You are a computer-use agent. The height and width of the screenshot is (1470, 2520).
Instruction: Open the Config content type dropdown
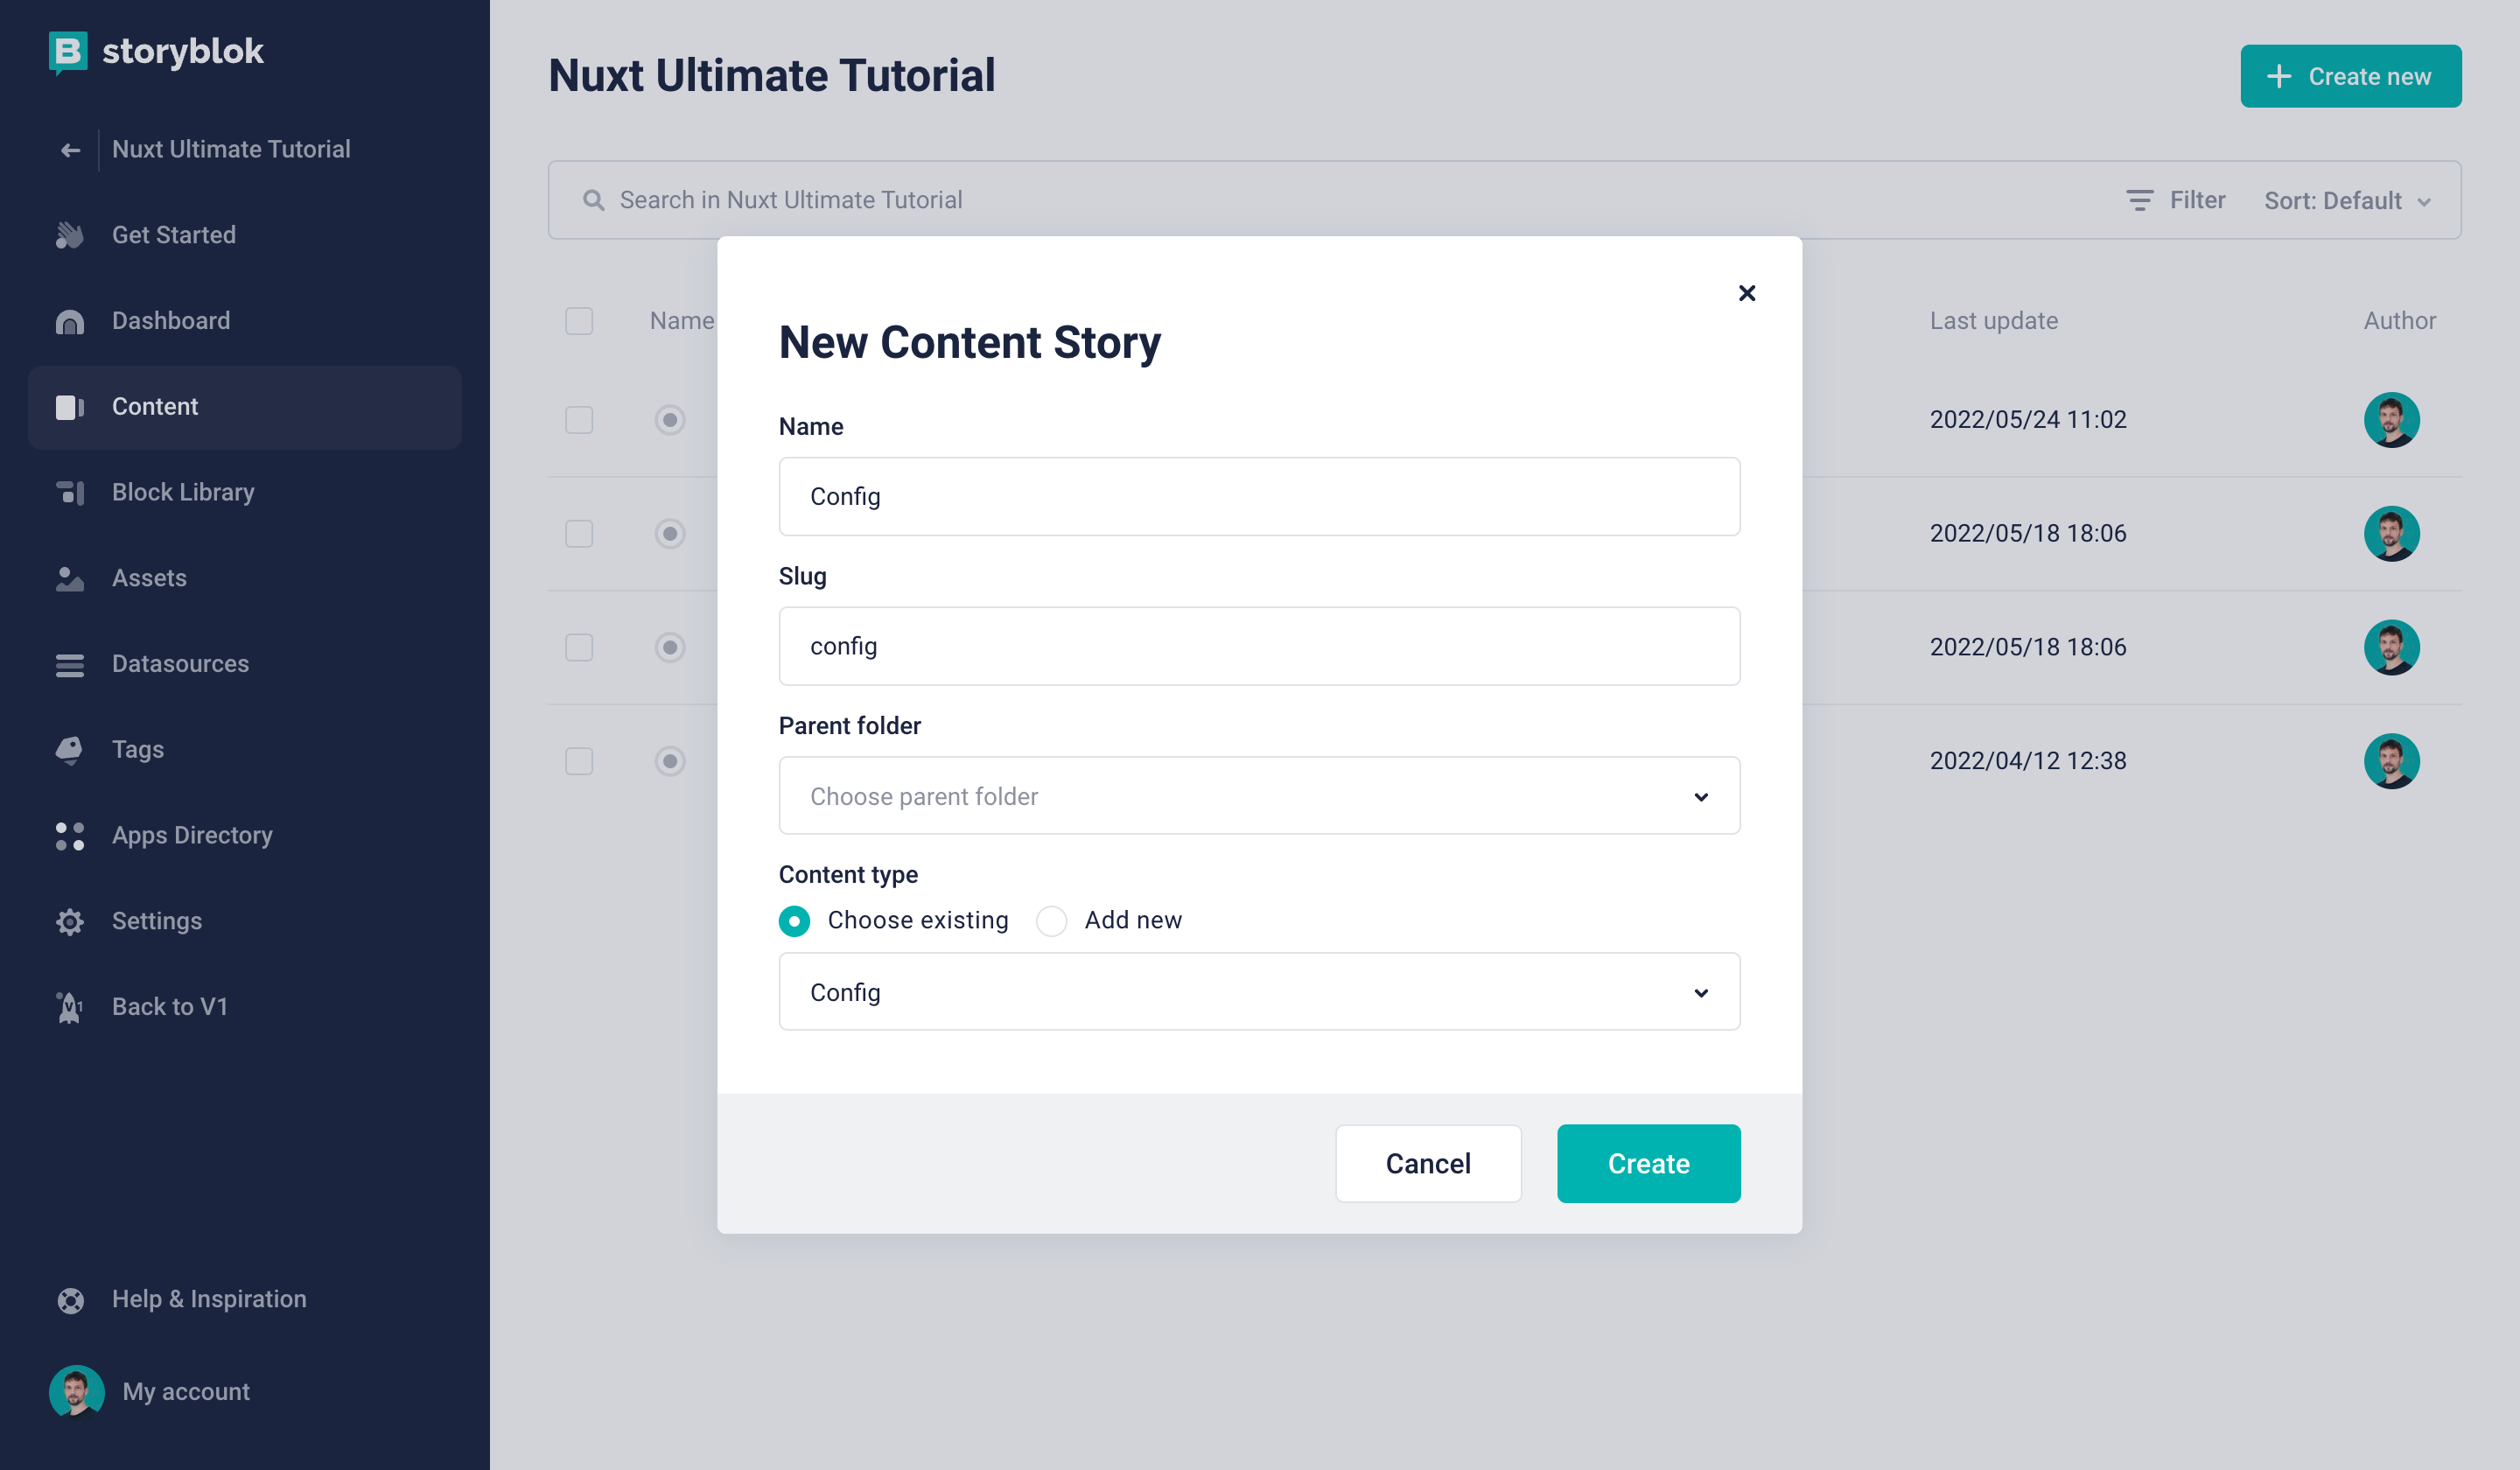point(1259,992)
